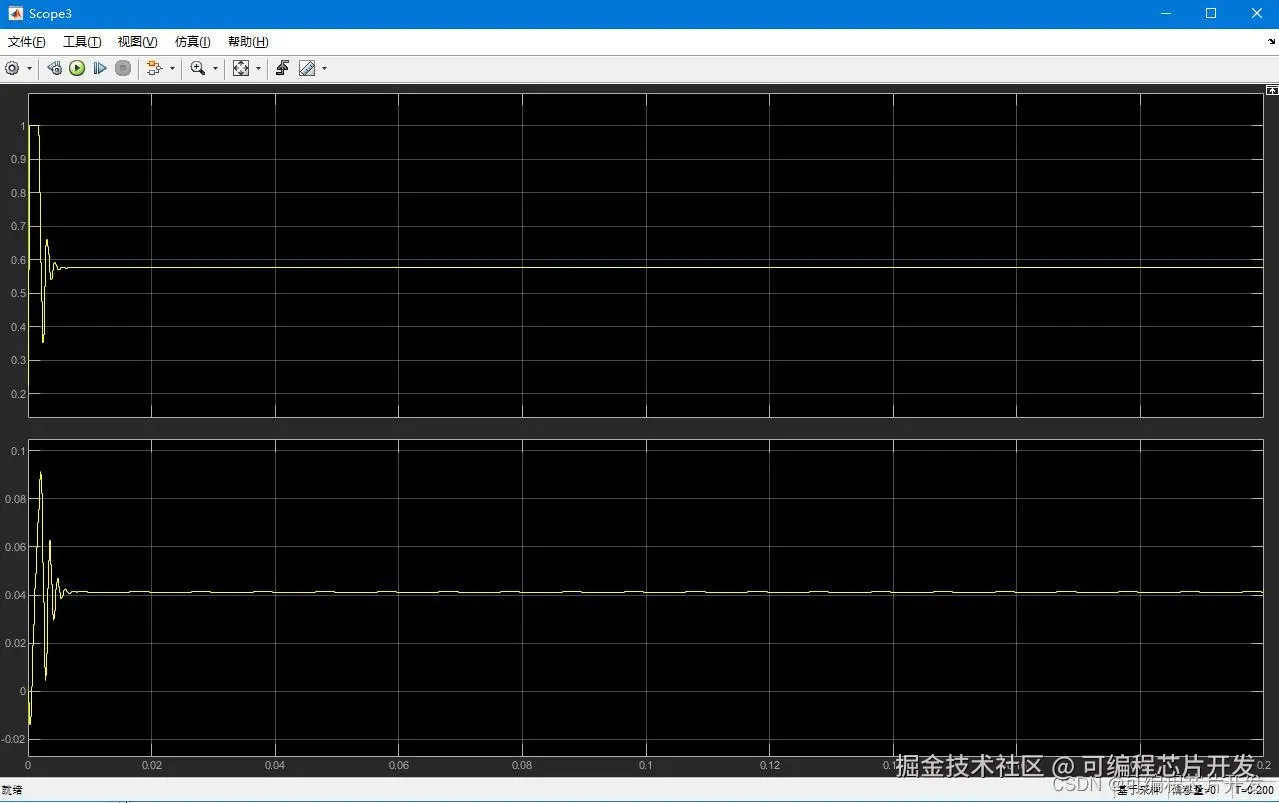This screenshot has height=803, width=1279.
Task: Open the triggers tool icon
Action: point(283,68)
